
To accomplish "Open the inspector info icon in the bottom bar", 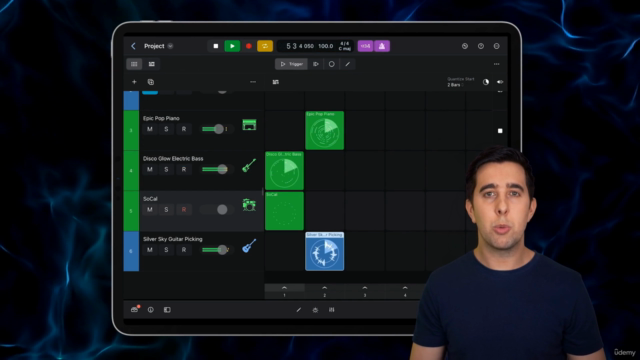I will [x=151, y=310].
